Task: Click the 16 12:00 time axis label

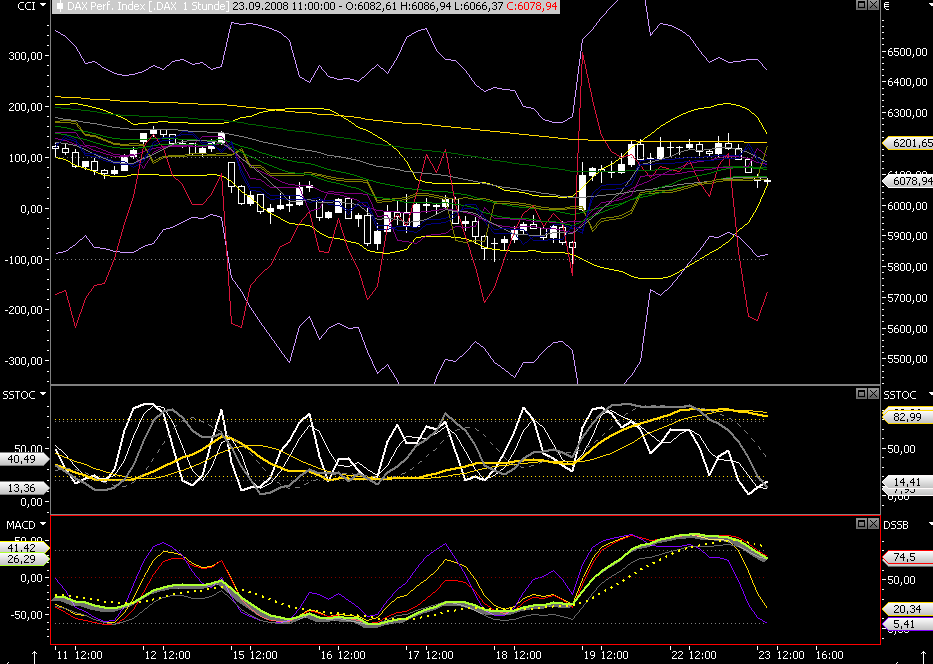Action: point(343,655)
